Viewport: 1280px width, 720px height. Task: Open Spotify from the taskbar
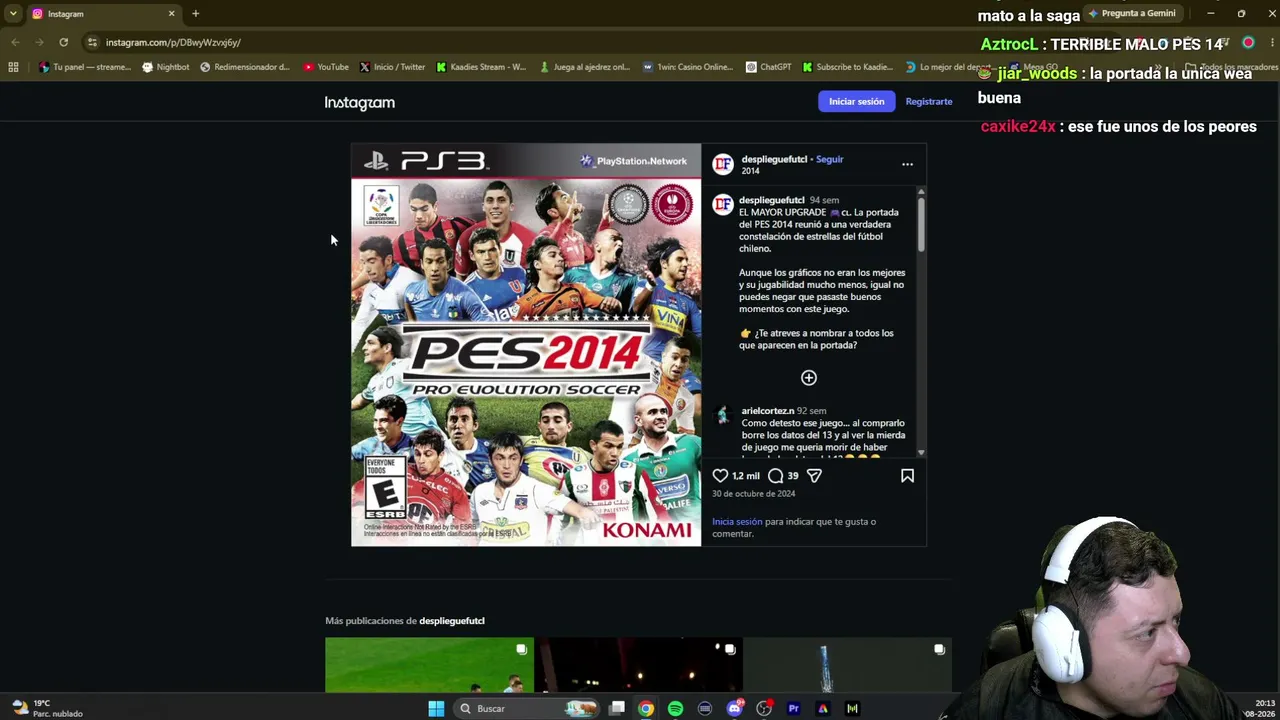point(675,709)
